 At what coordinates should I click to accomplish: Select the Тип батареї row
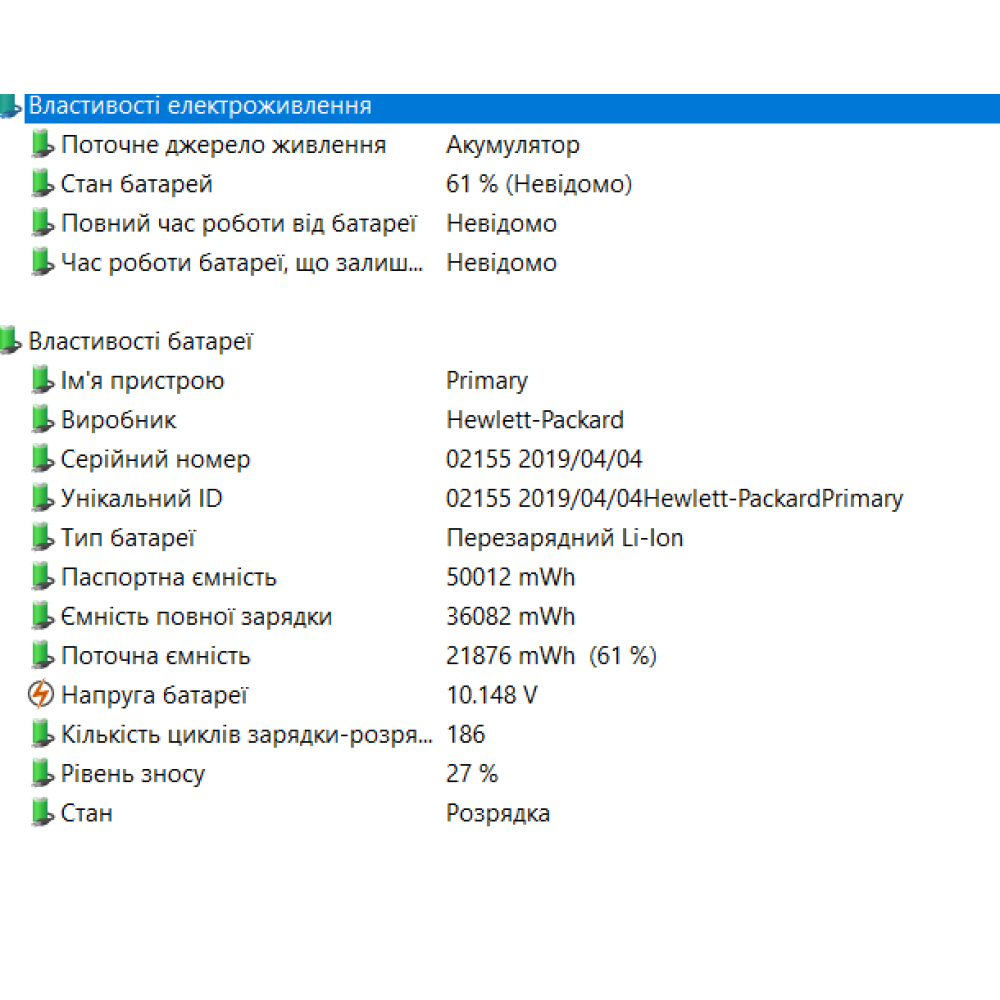point(127,538)
